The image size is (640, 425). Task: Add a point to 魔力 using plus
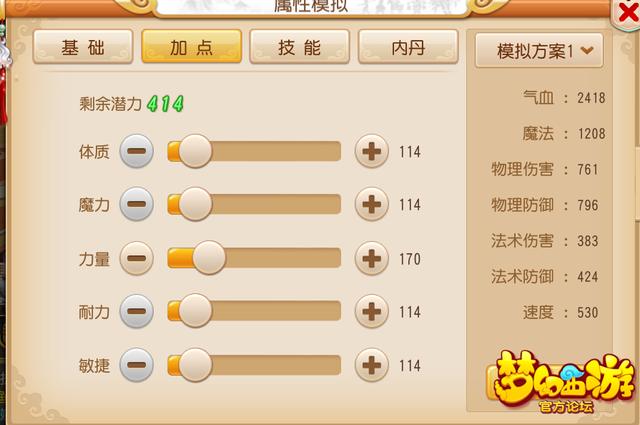[x=371, y=204]
